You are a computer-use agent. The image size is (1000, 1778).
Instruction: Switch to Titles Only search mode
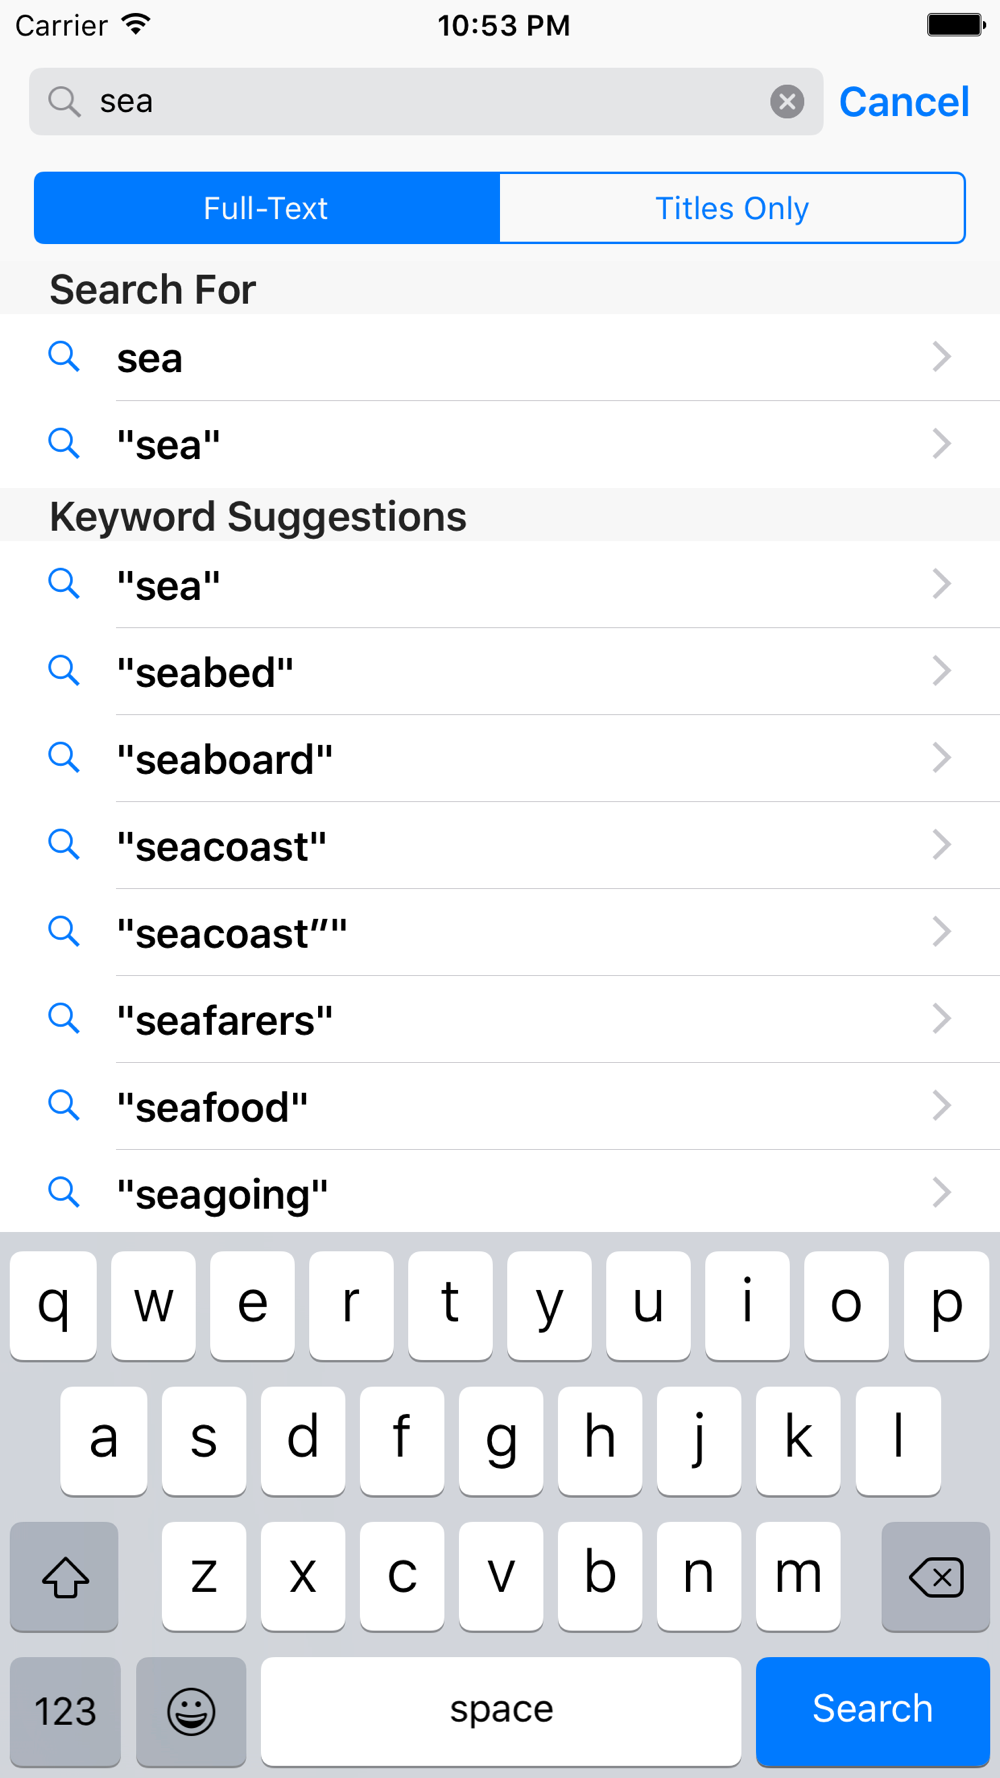[x=732, y=208]
